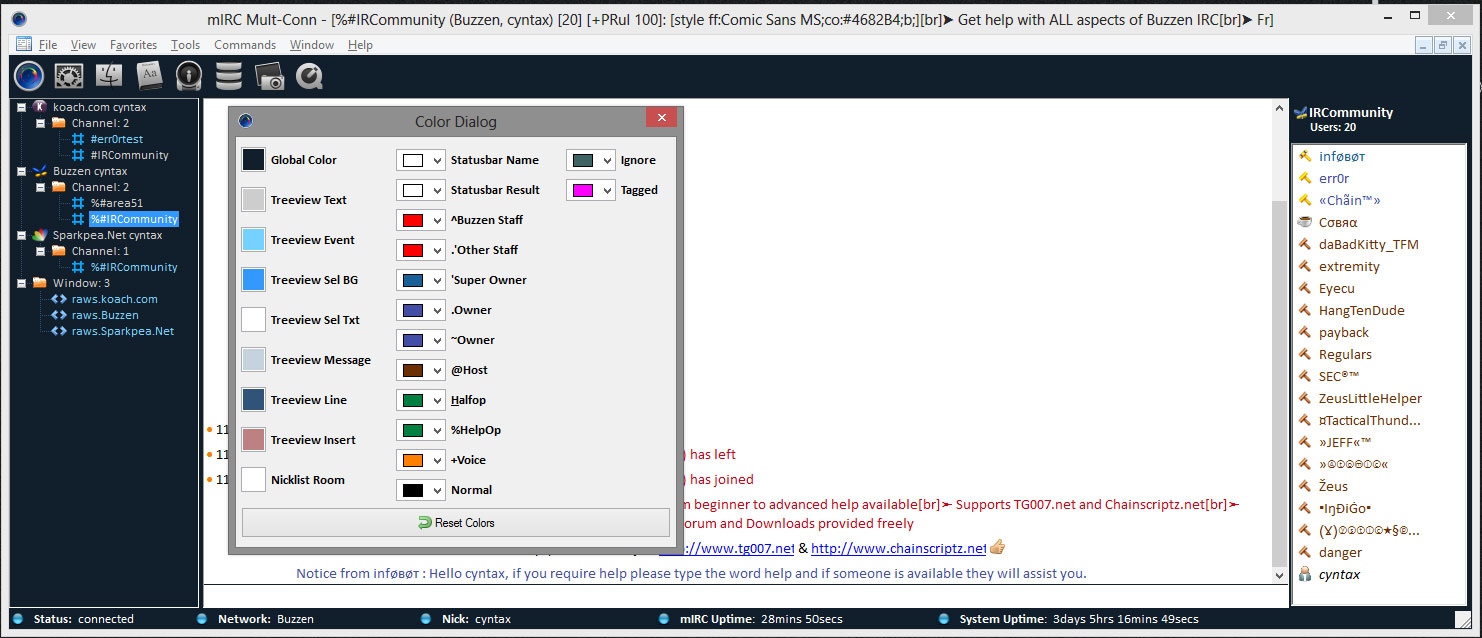Open the Commands menu
1482x638 pixels.
(245, 45)
